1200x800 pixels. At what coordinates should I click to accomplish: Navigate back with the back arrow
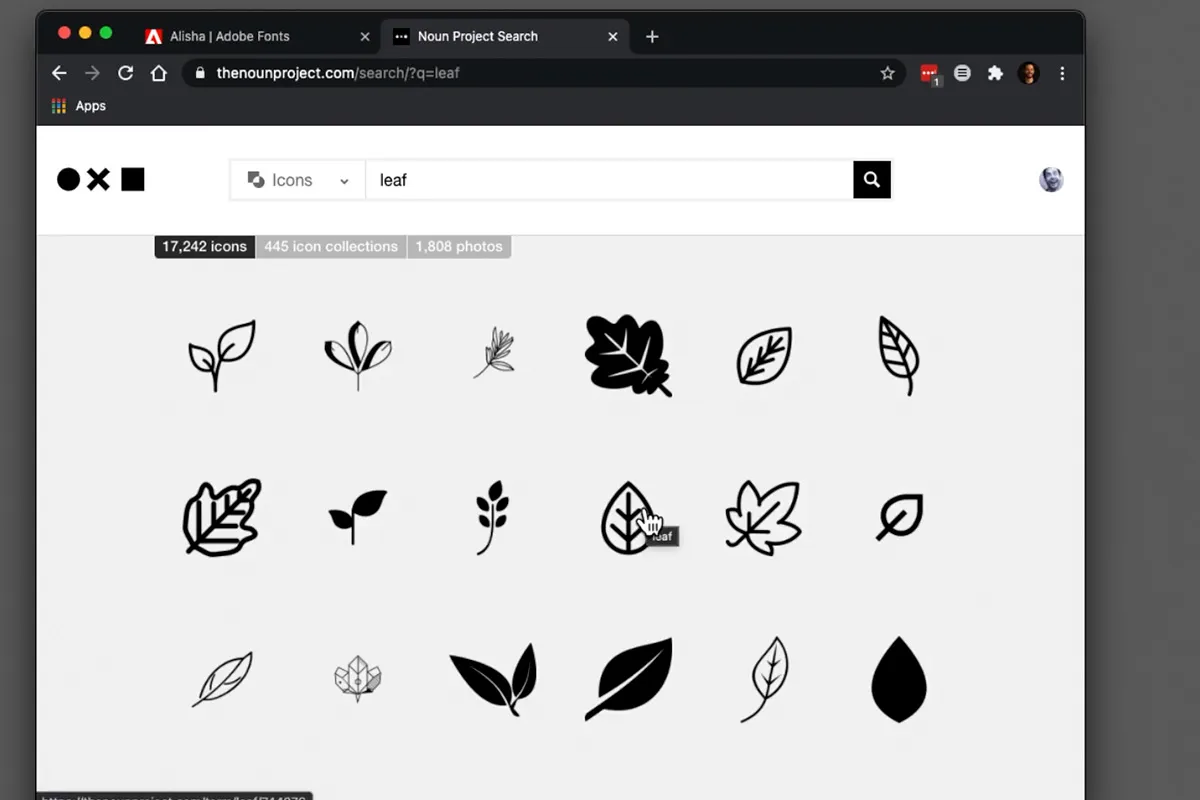coord(59,72)
